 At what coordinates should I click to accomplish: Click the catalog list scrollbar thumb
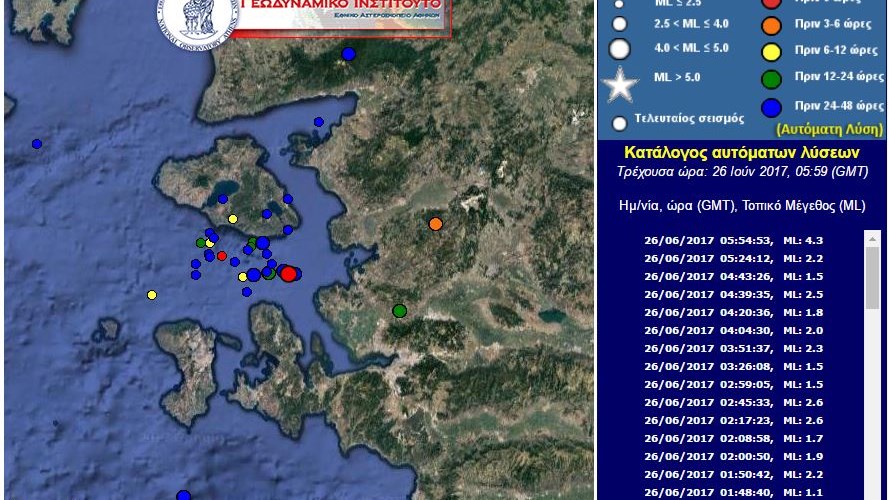pyautogui.click(x=873, y=278)
